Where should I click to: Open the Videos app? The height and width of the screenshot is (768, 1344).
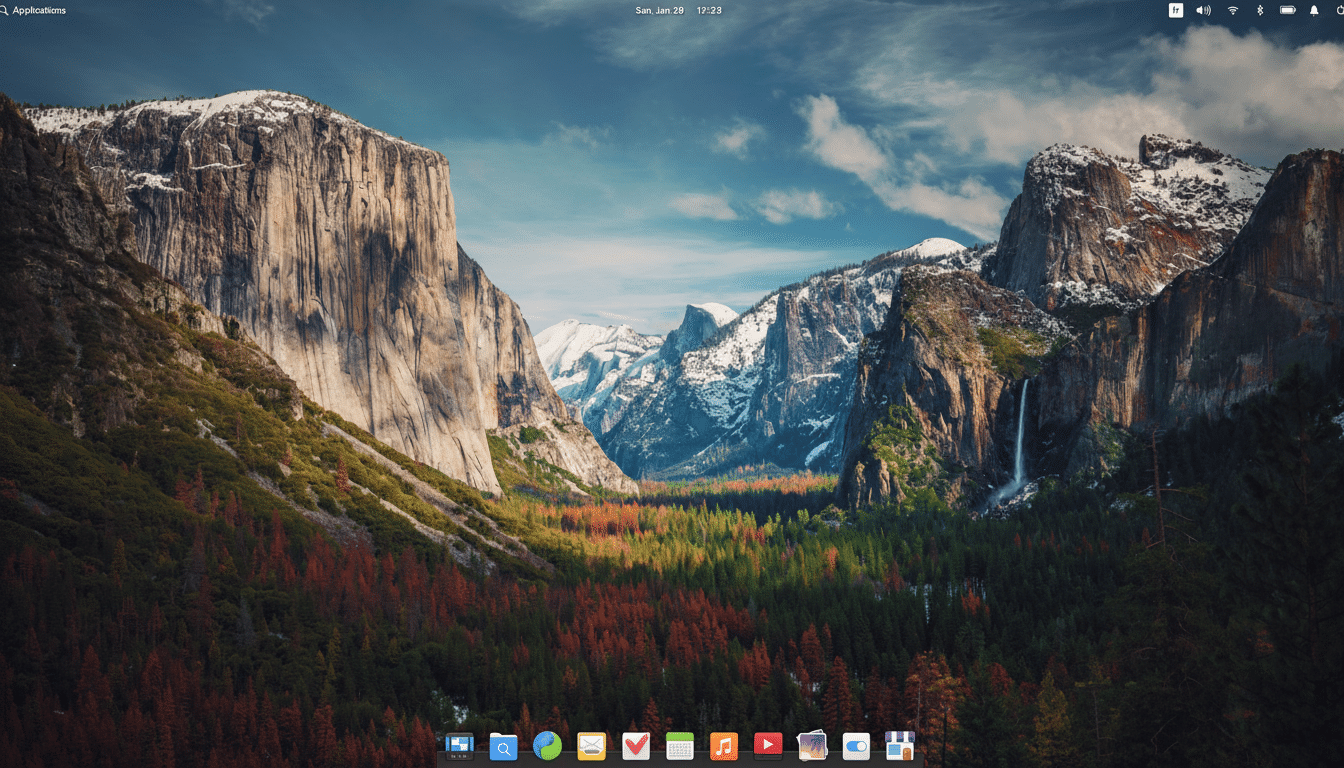pos(767,745)
